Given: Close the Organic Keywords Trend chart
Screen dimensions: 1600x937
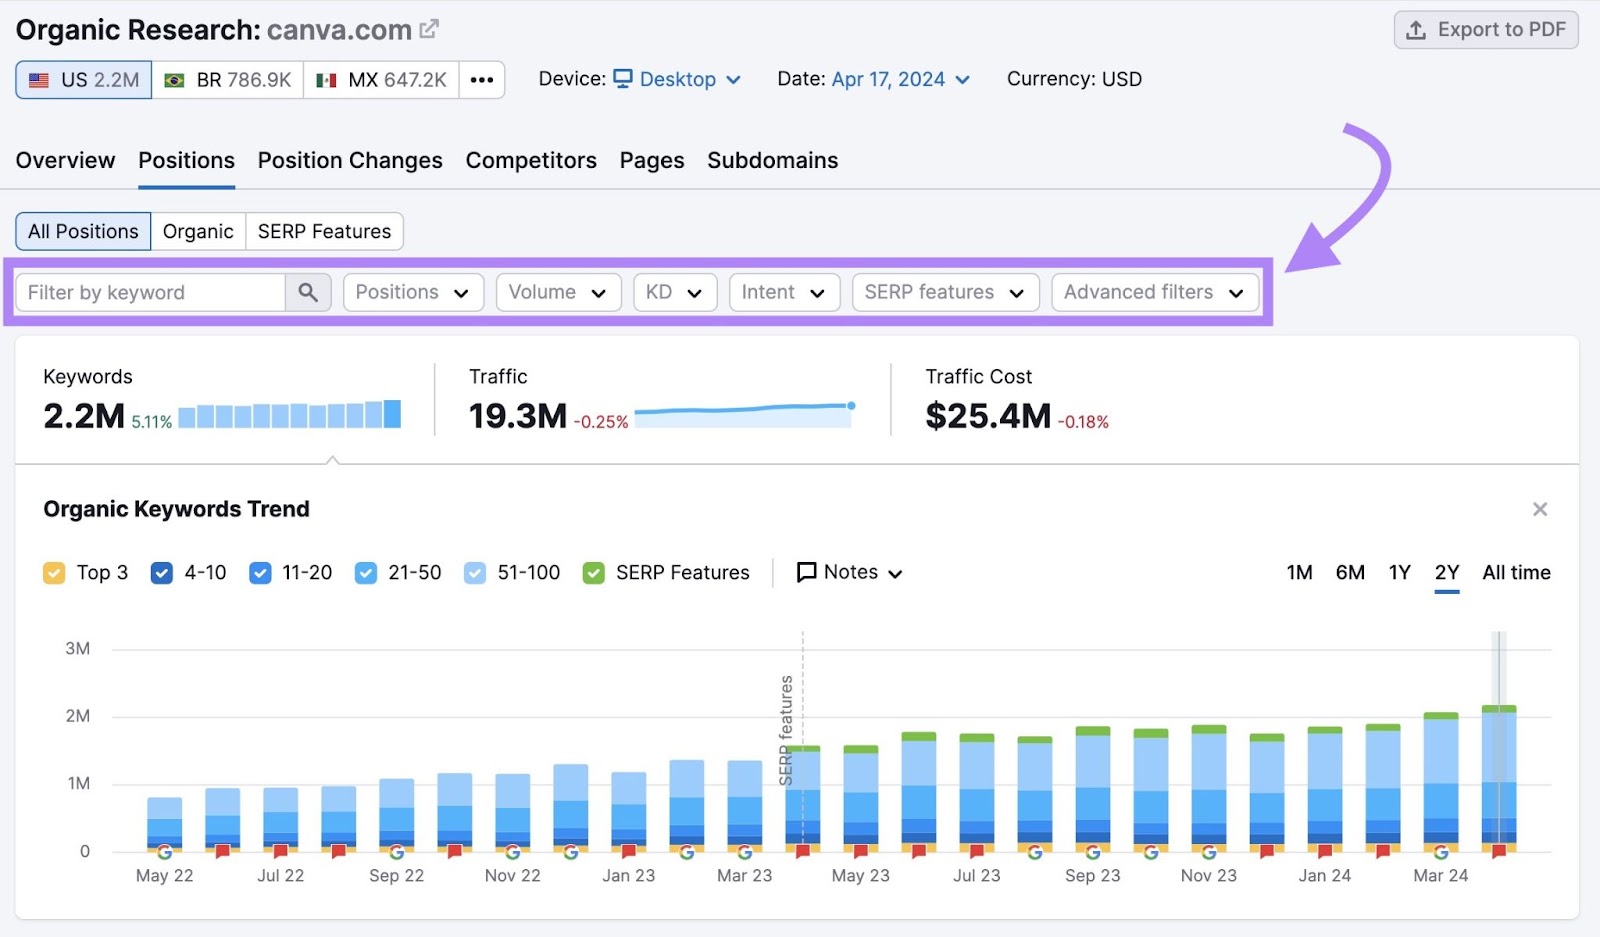Looking at the screenshot, I should point(1540,509).
